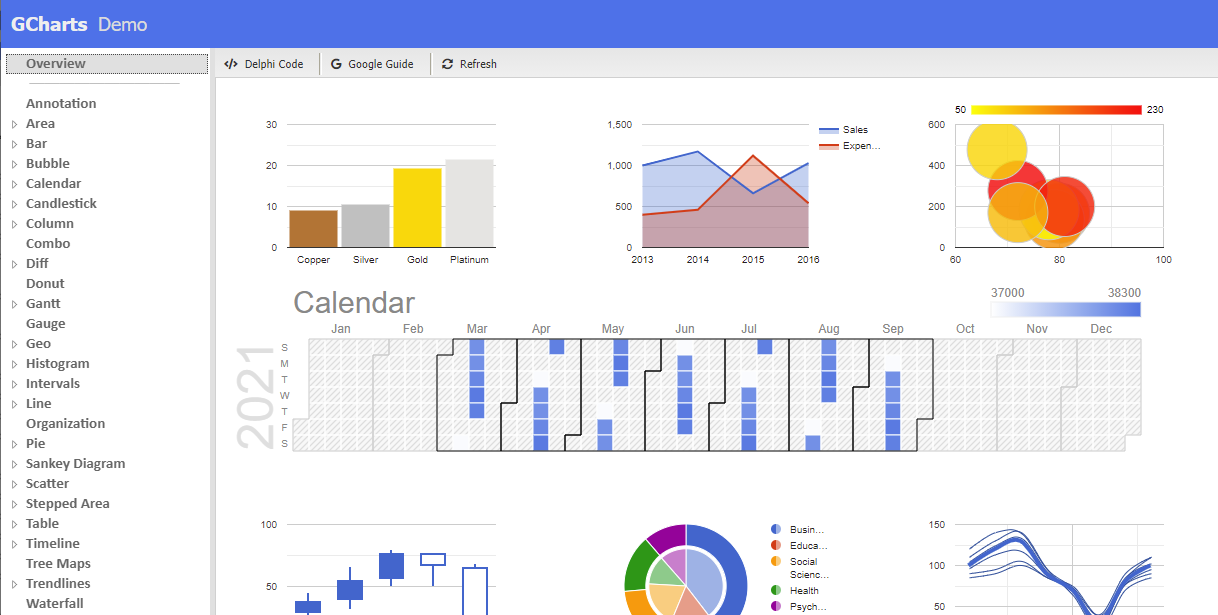This screenshot has height=615, width=1218.
Task: Click the Gold bar in column chart
Action: (x=417, y=208)
